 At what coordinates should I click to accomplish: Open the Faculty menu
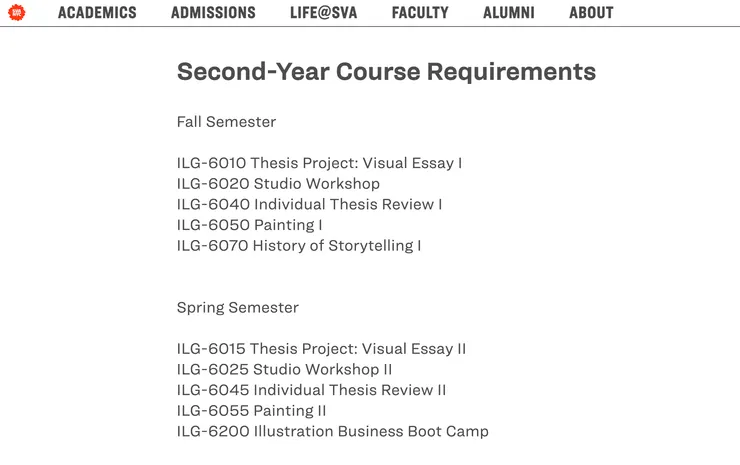pos(420,13)
